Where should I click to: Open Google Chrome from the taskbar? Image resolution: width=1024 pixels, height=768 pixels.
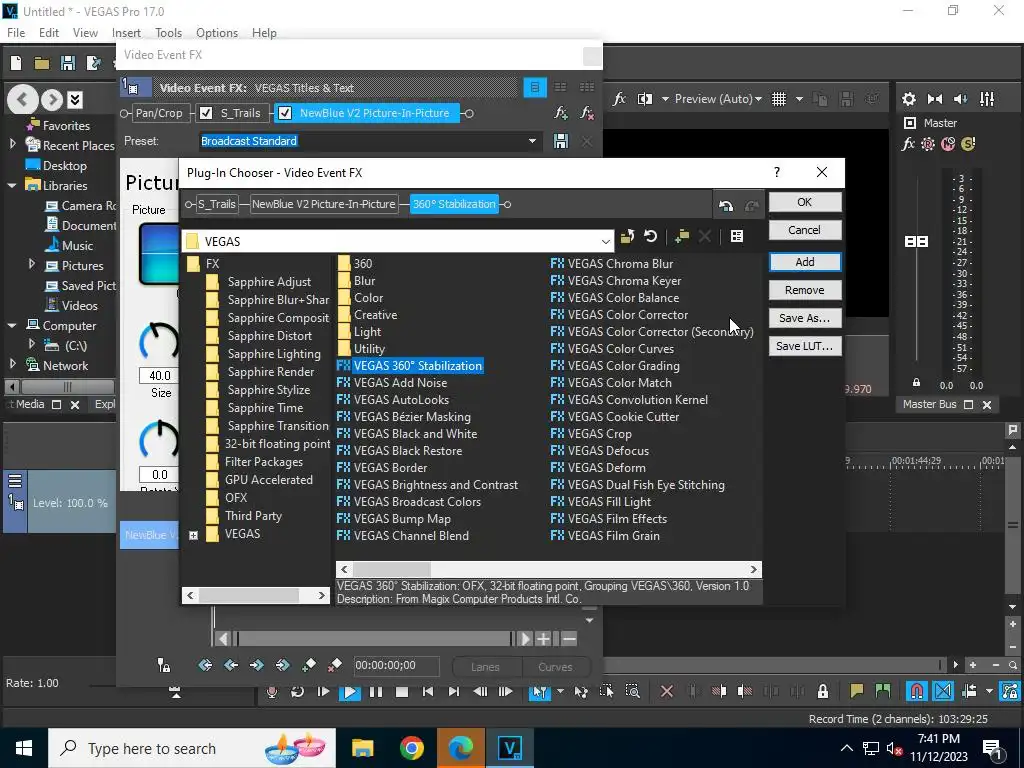click(x=411, y=748)
